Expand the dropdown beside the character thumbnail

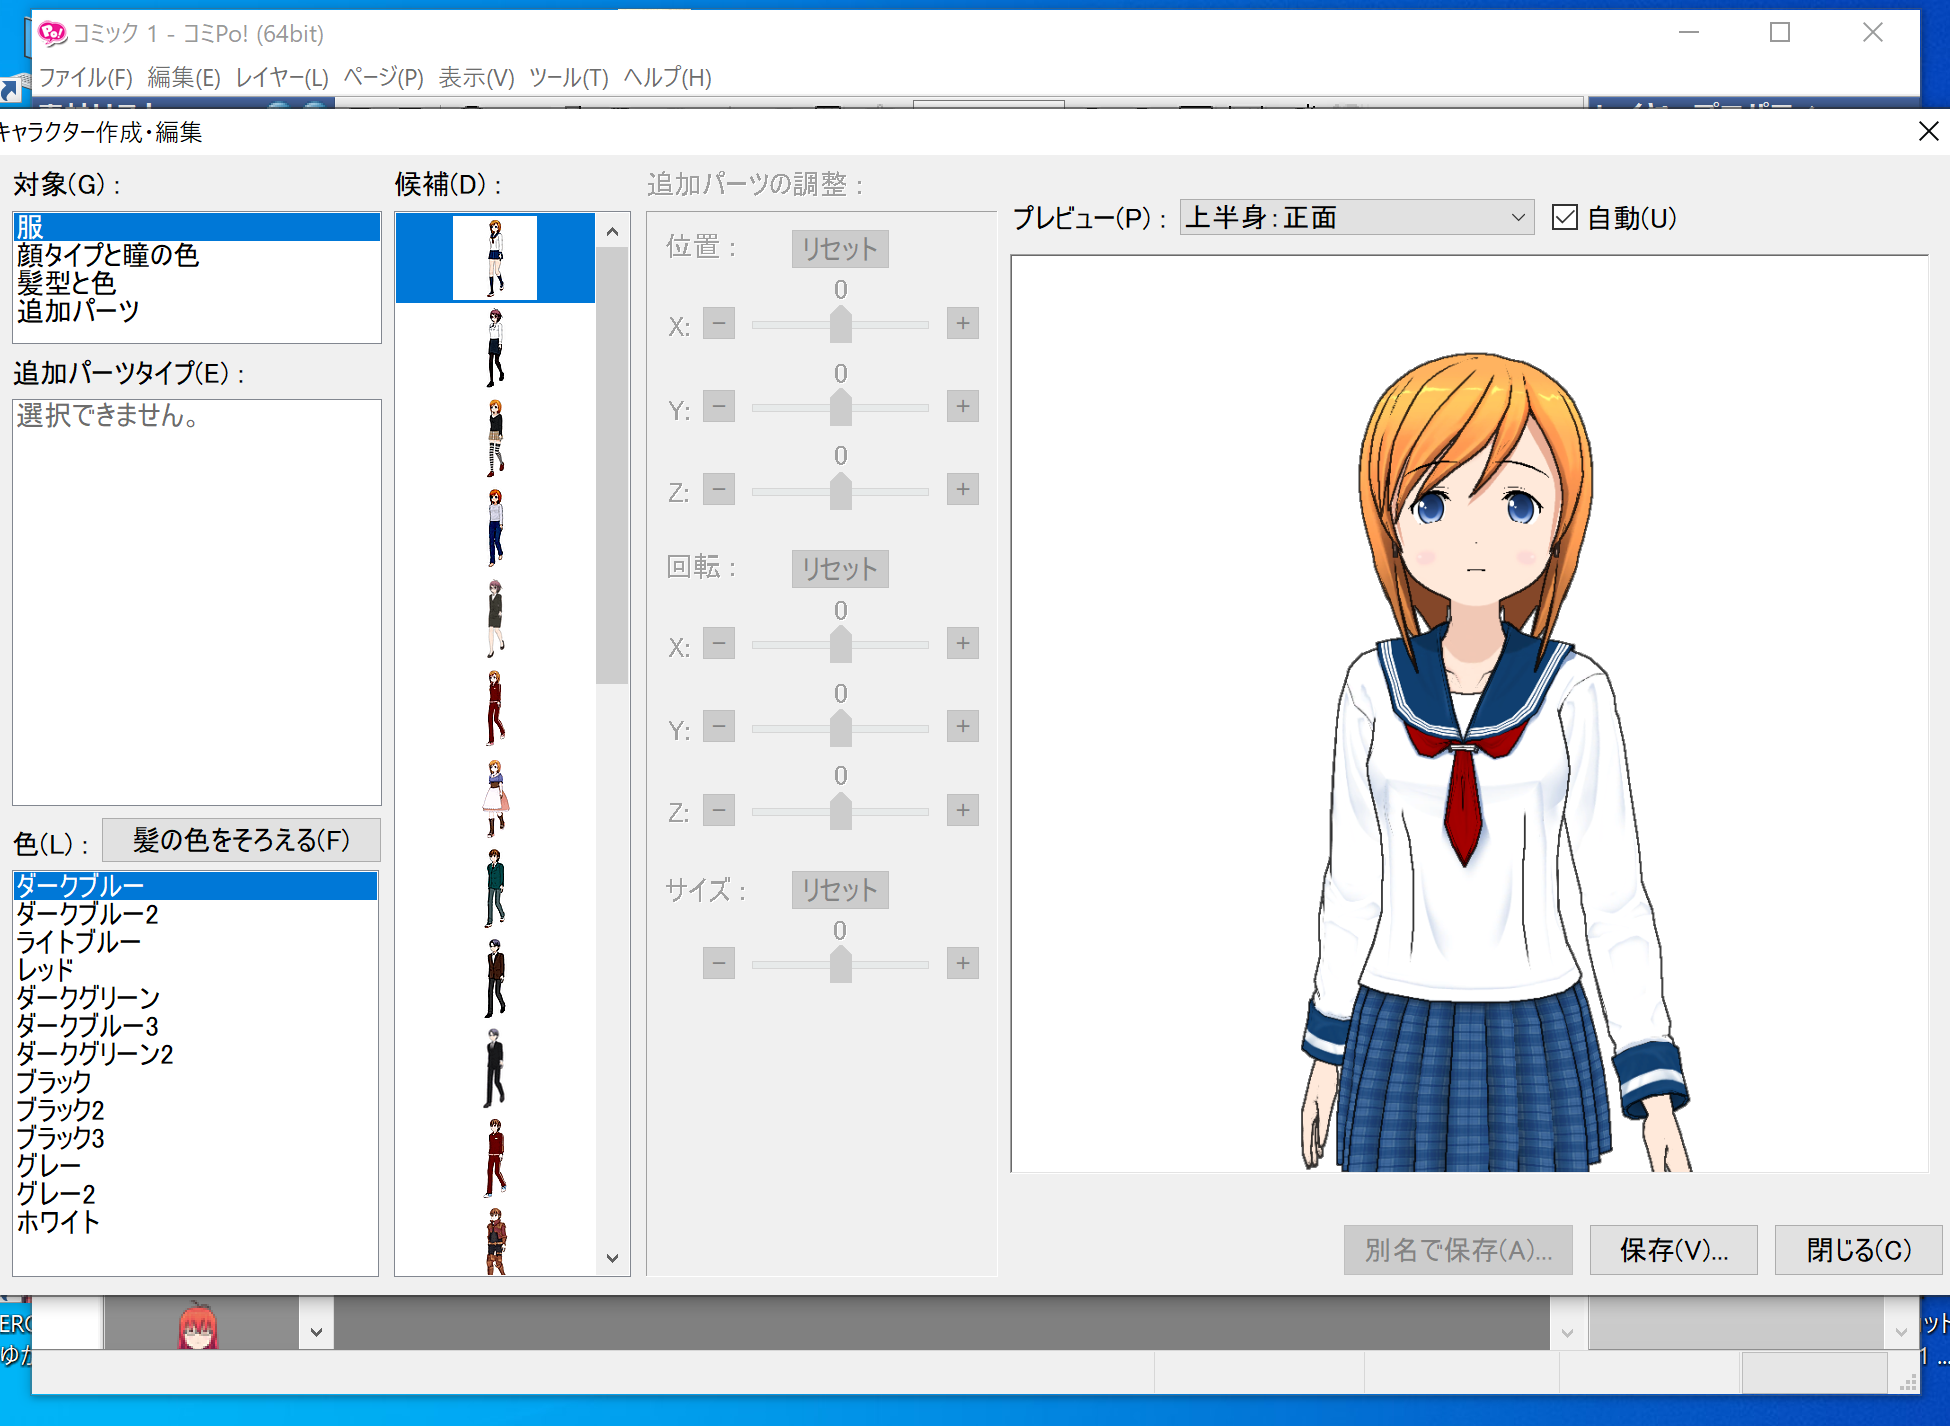pyautogui.click(x=316, y=1331)
